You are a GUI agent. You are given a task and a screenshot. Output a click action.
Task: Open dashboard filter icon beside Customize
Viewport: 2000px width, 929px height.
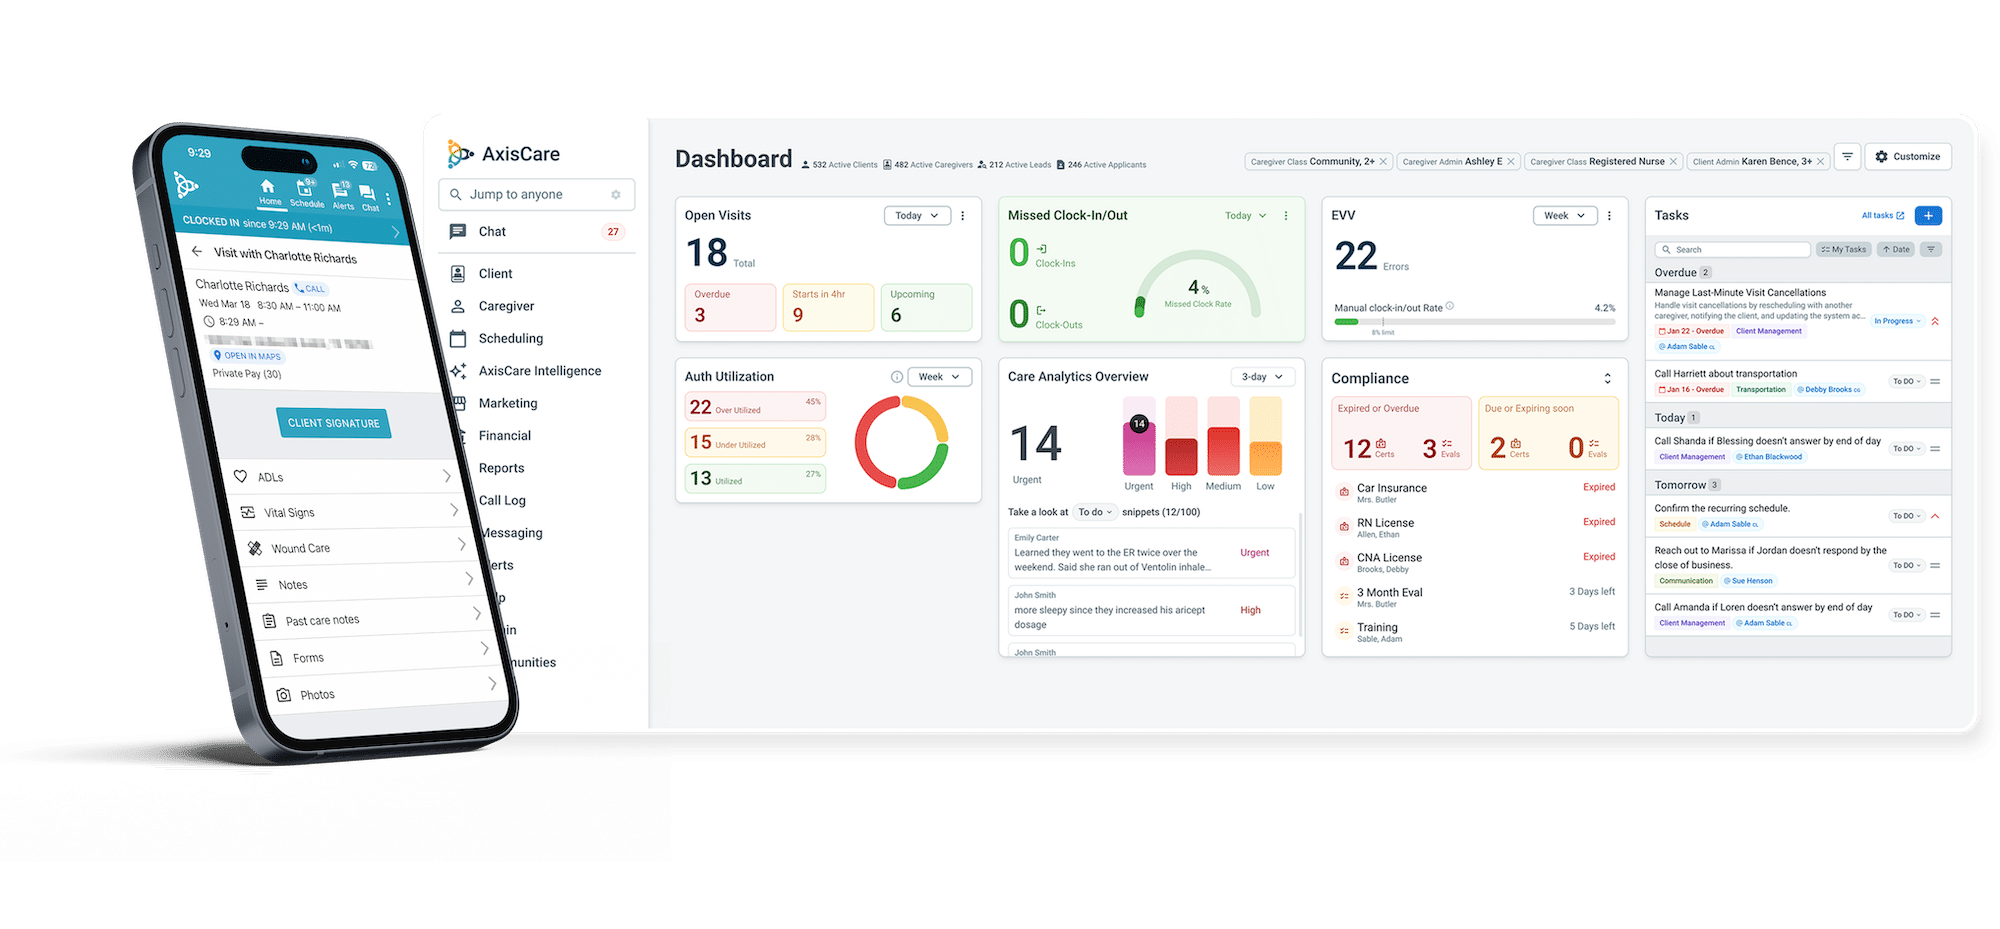coord(1848,156)
